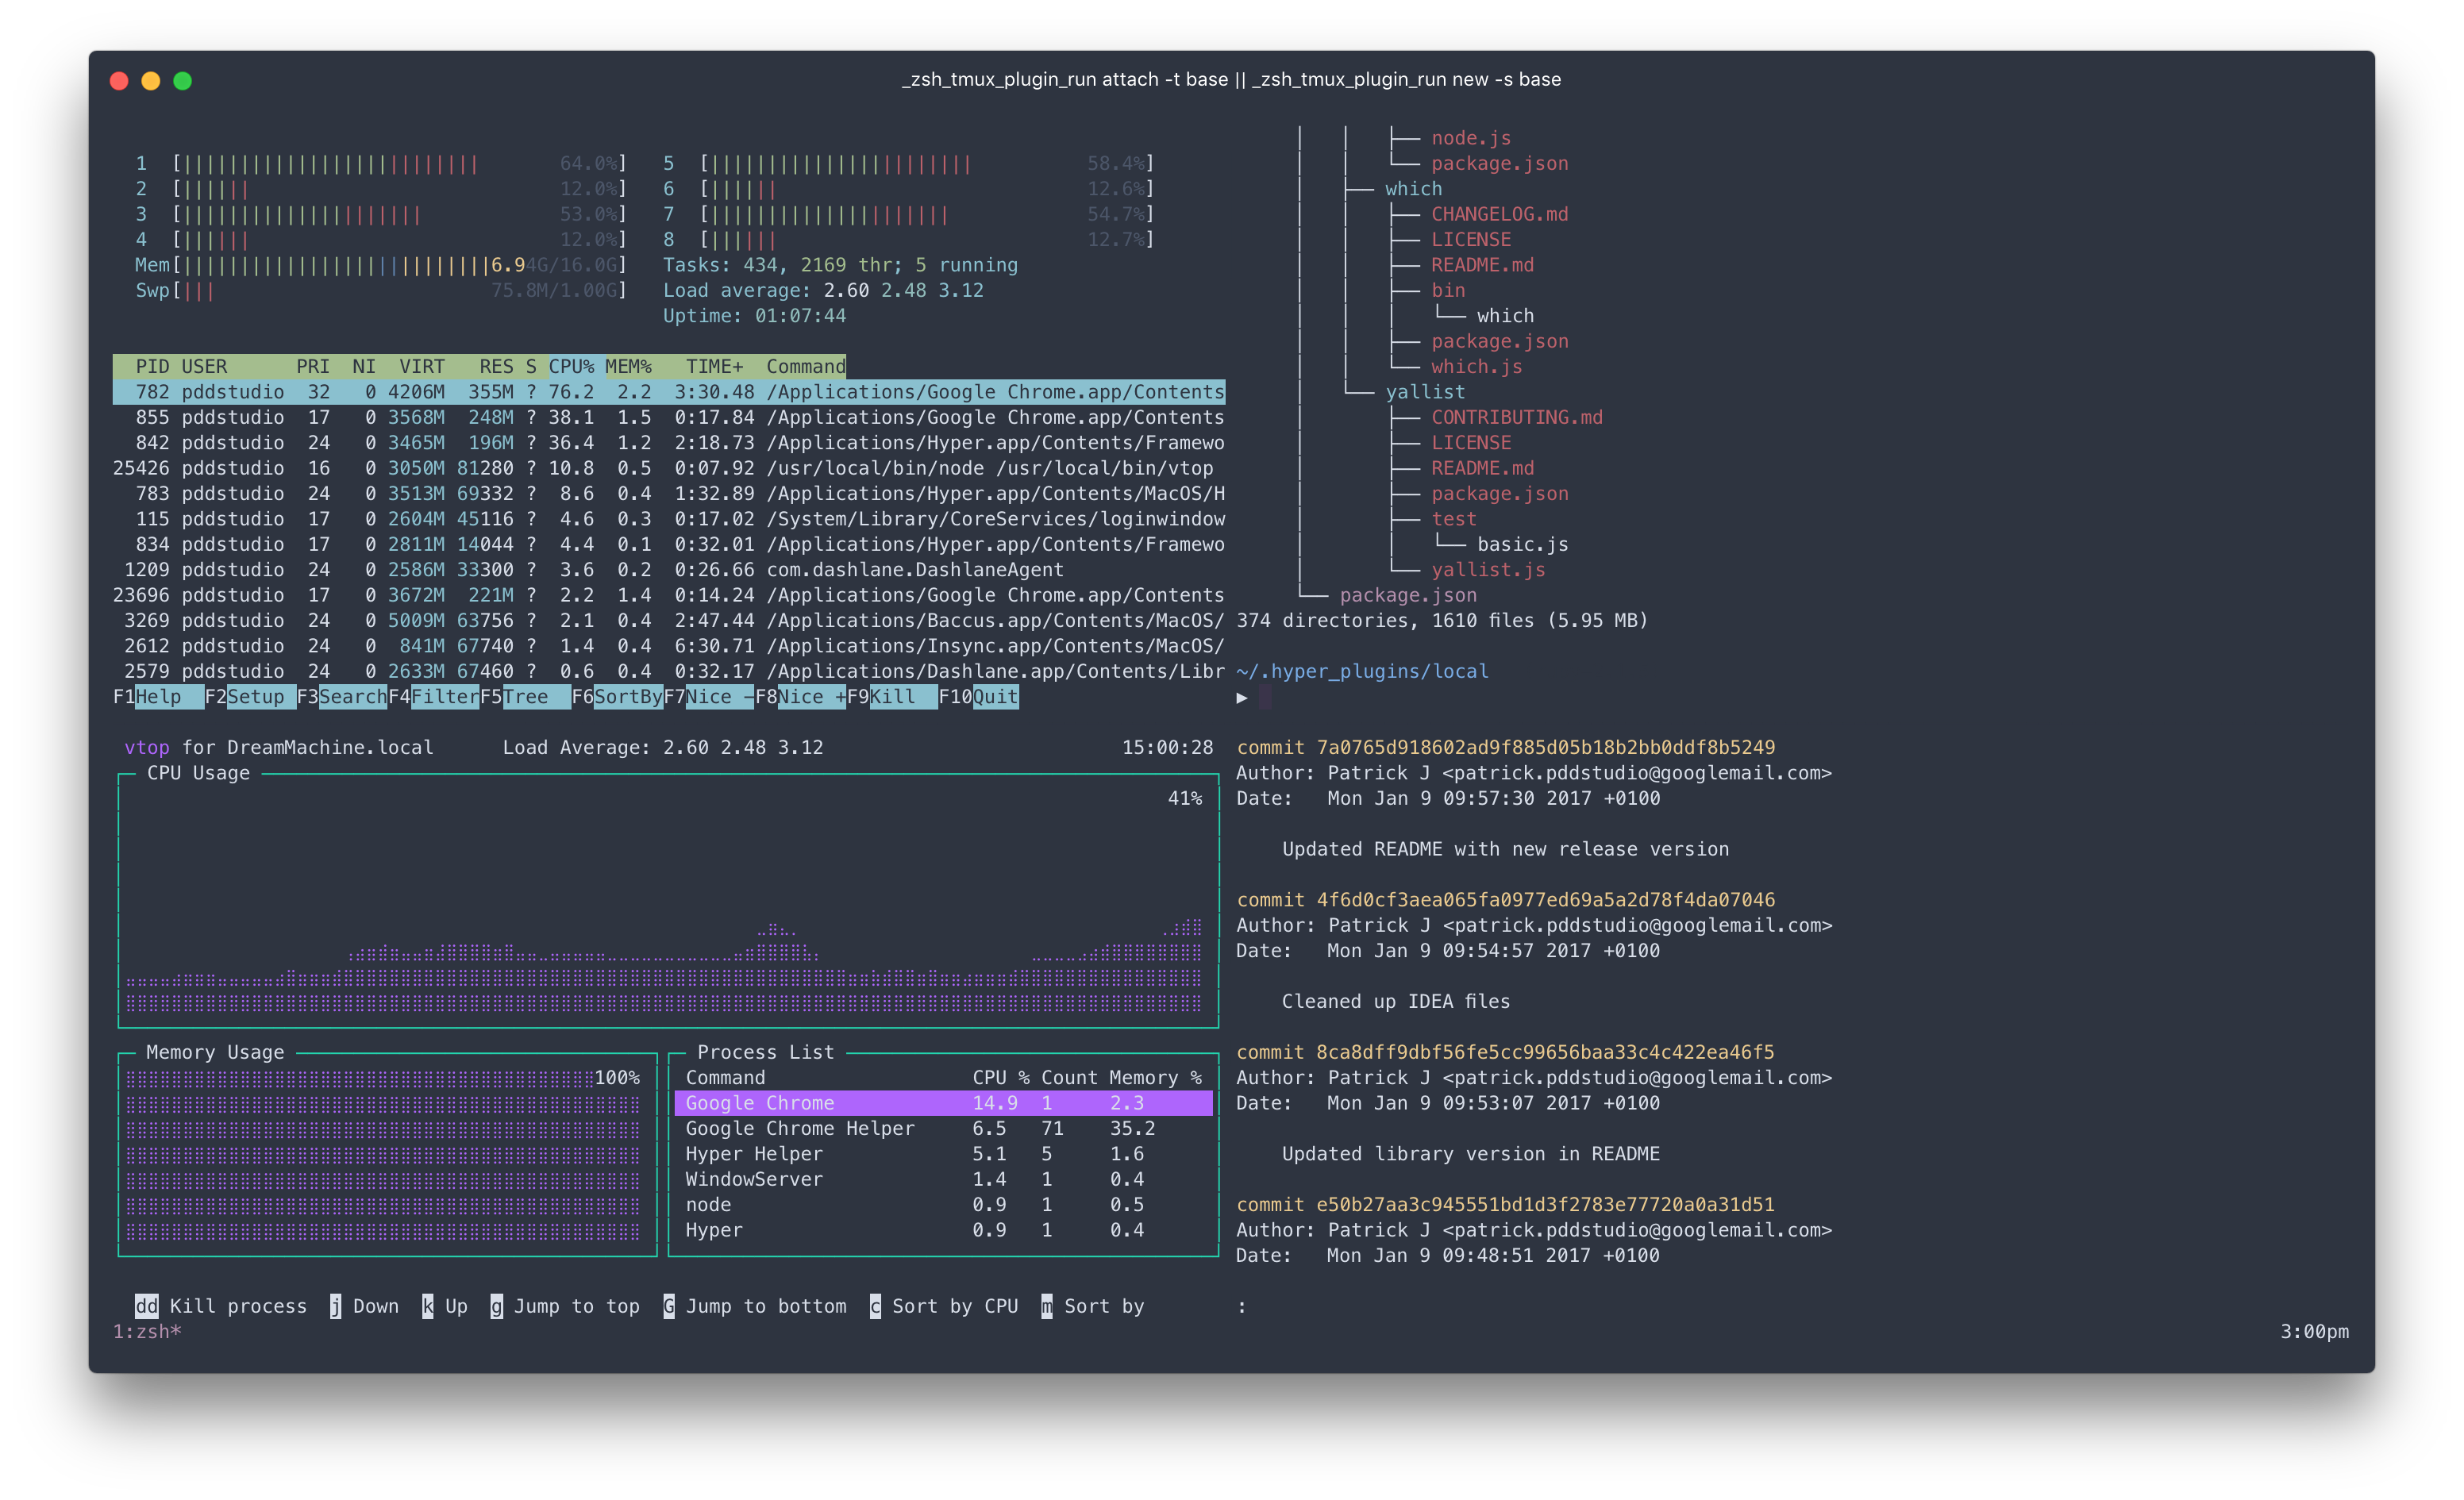
Task: Click the G Jump to bottom key
Action: (x=668, y=1306)
